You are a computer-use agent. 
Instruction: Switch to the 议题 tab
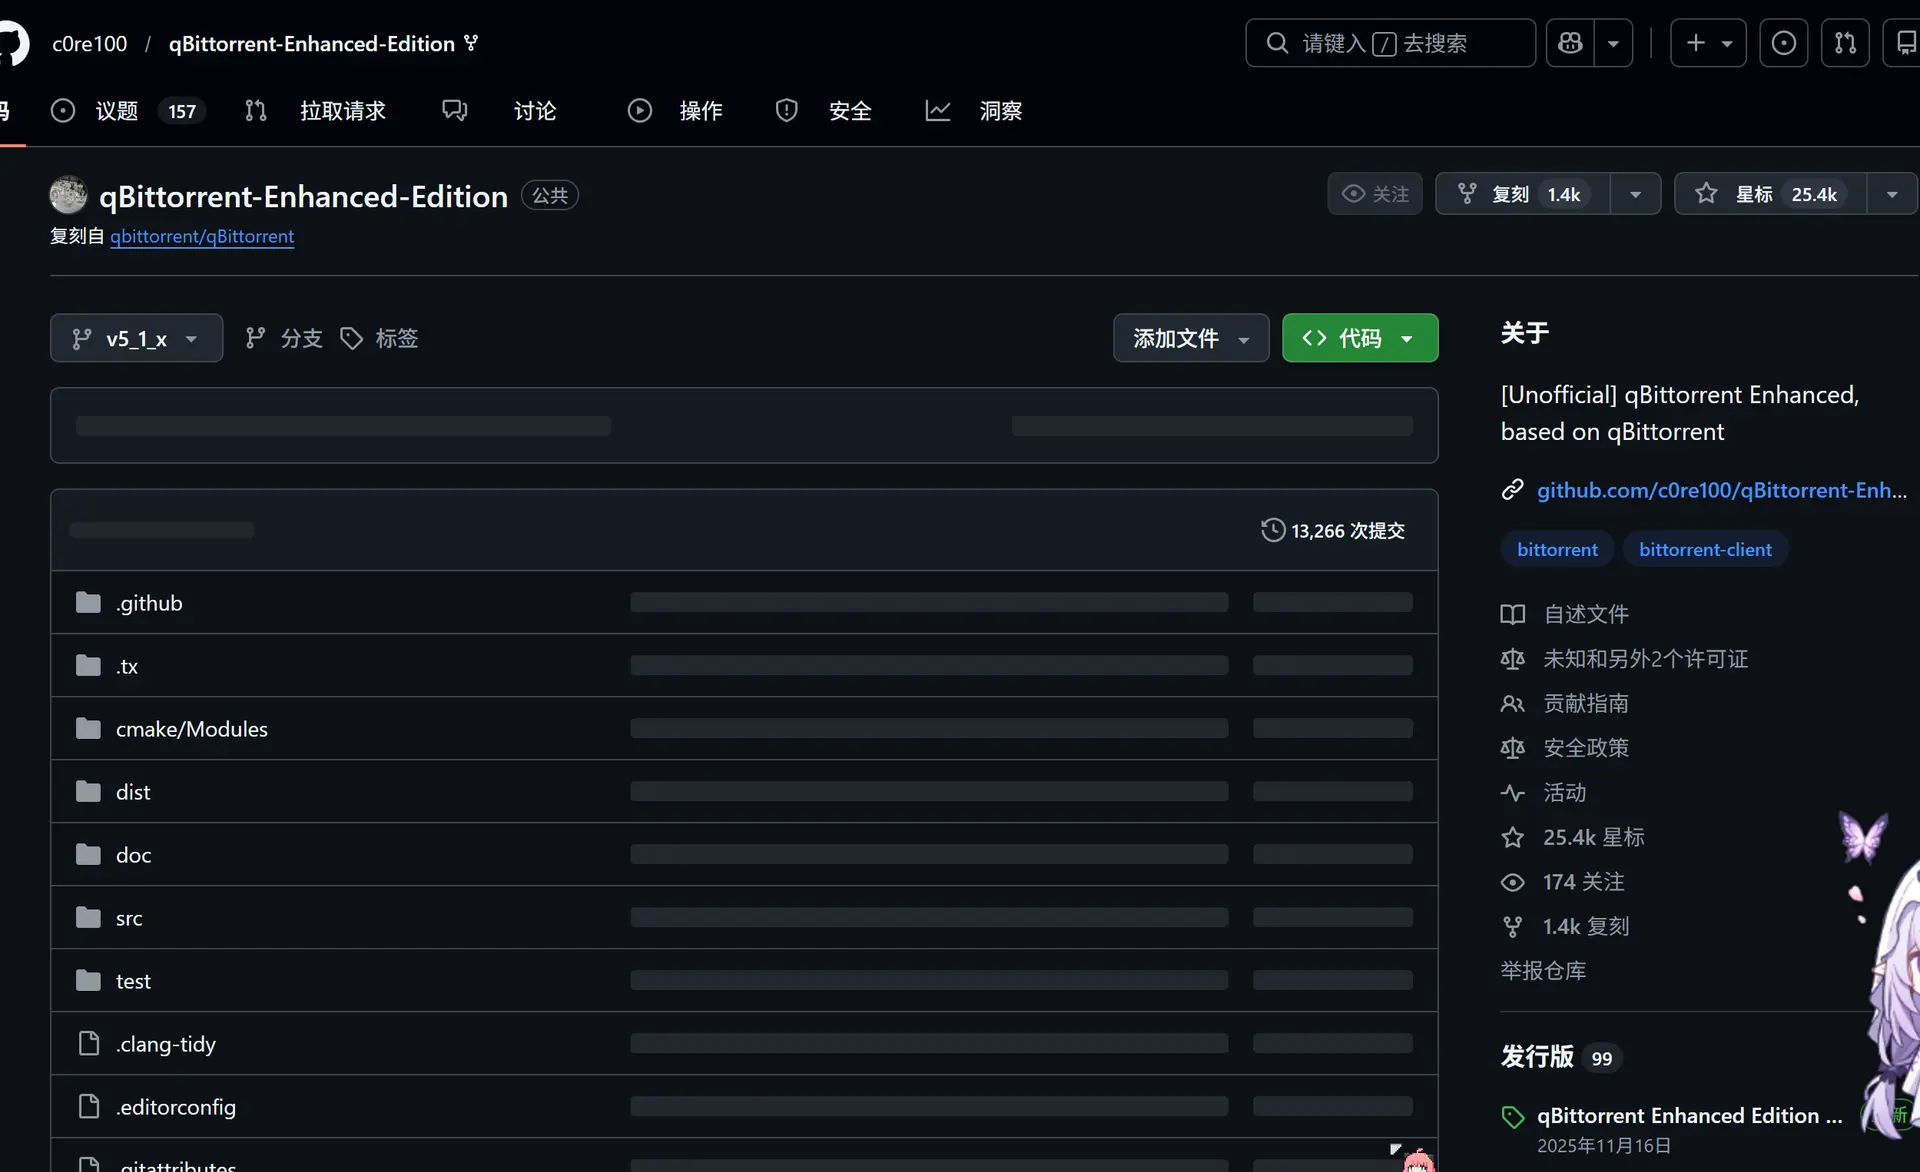click(x=128, y=111)
